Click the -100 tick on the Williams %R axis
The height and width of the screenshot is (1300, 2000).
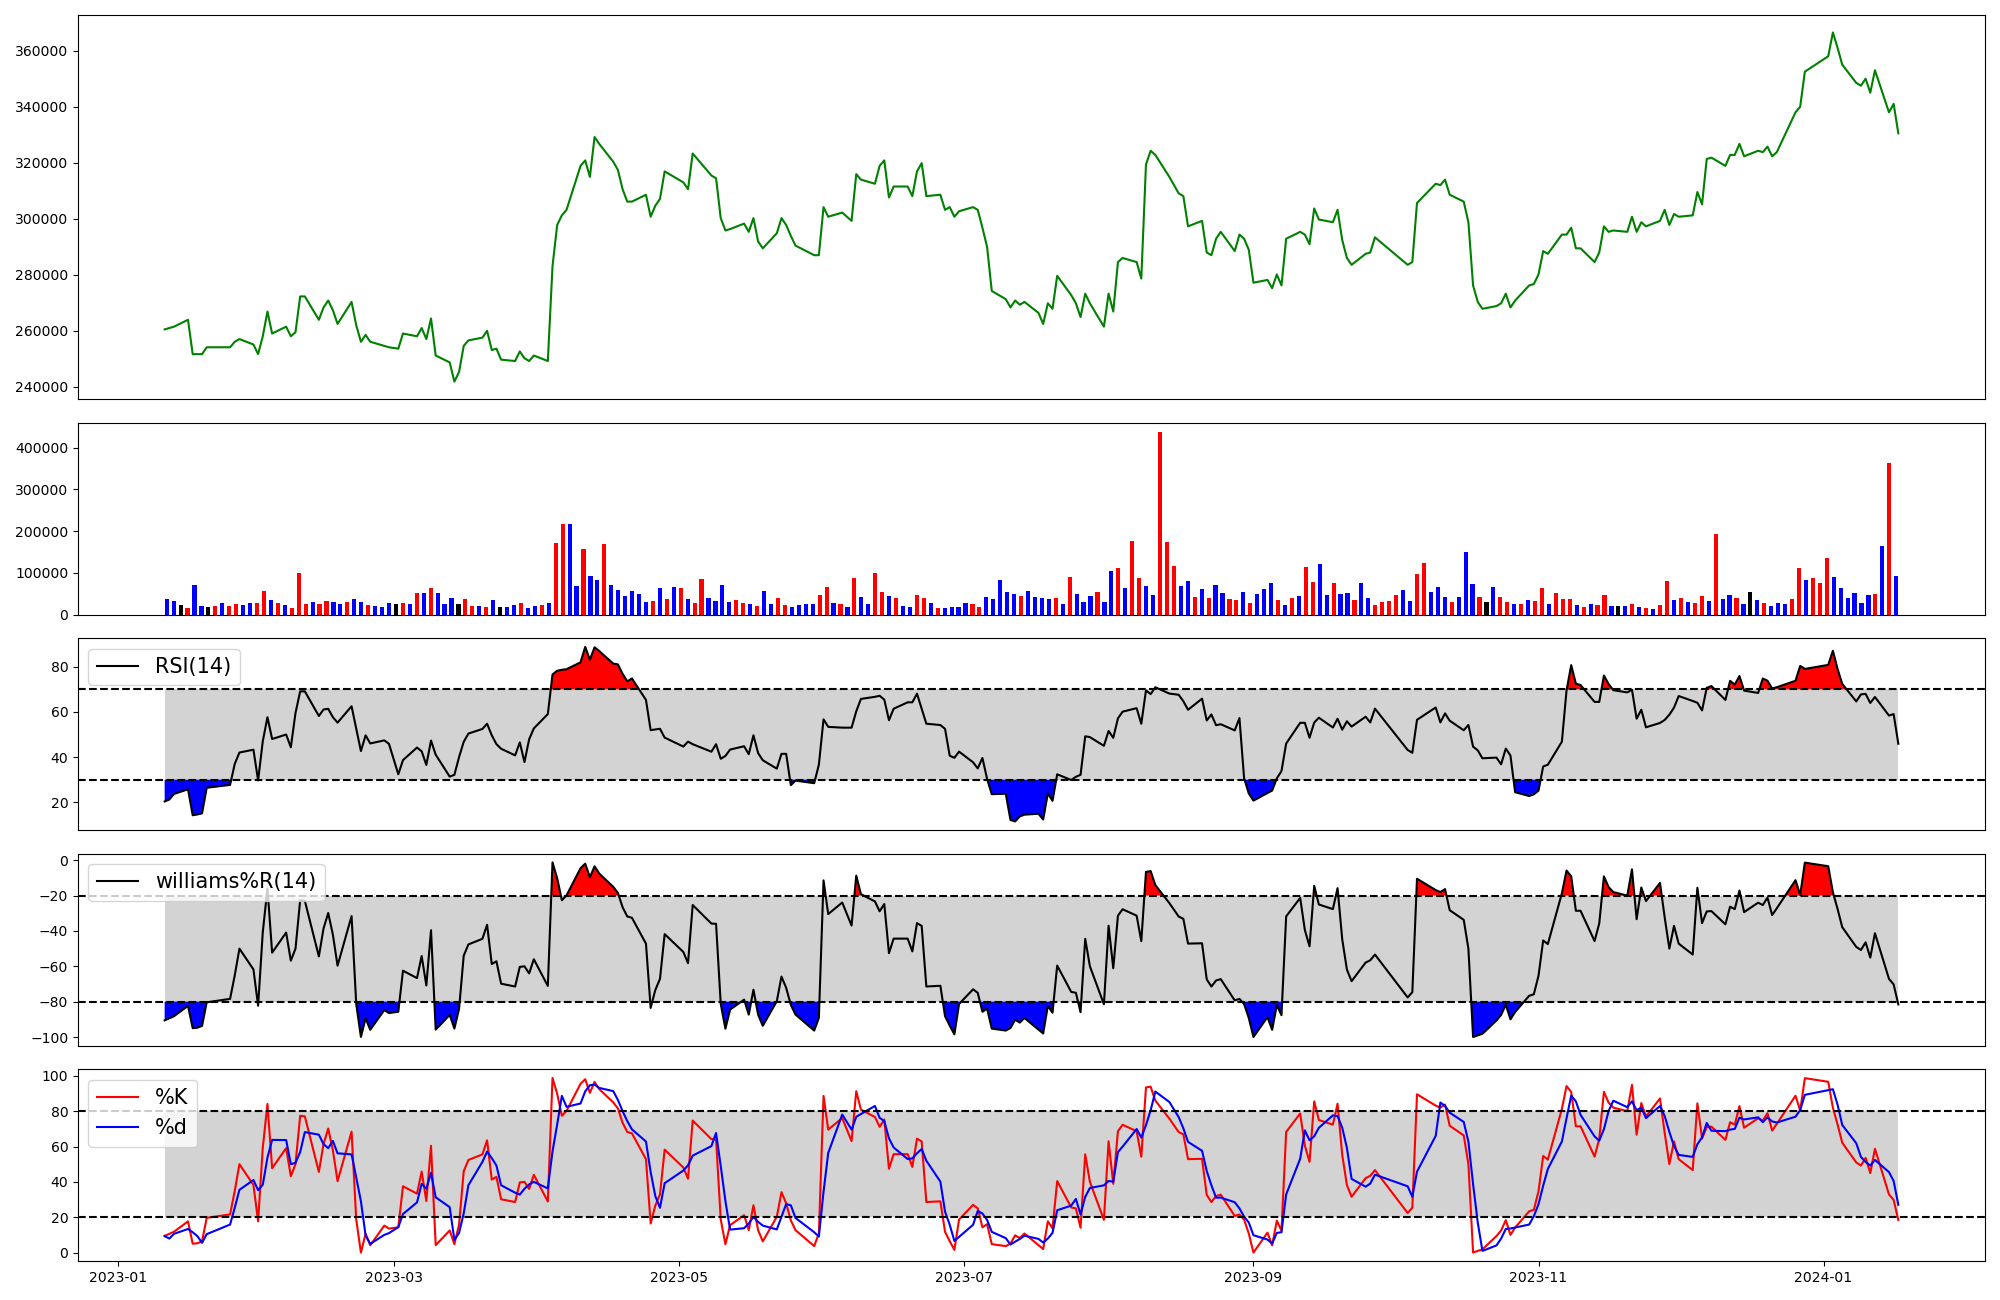tap(48, 1038)
